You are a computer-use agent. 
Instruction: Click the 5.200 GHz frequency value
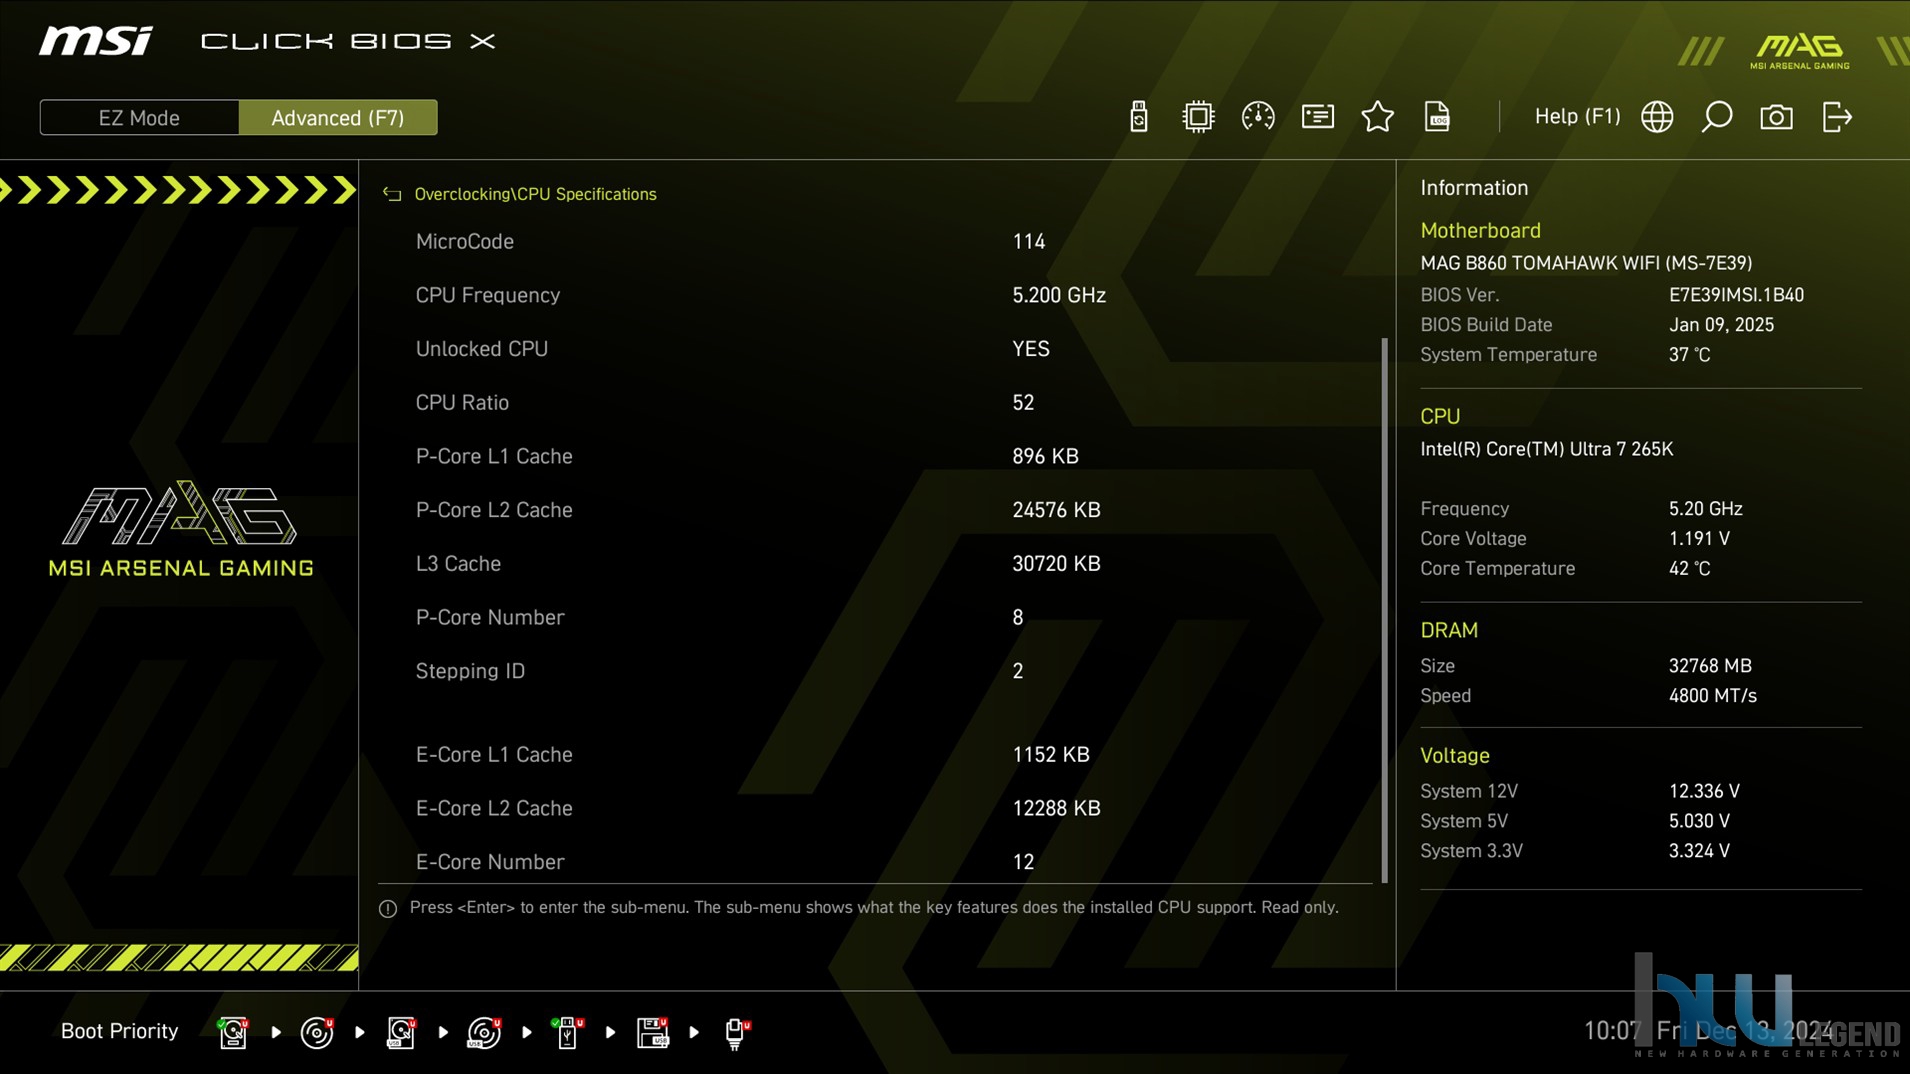1059,295
